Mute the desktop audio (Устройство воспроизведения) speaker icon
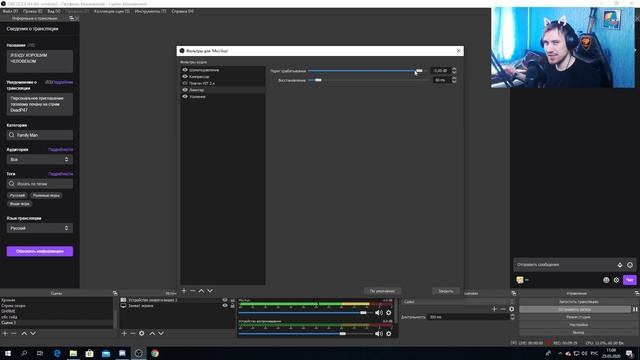This screenshot has height=360, width=640. (x=379, y=333)
